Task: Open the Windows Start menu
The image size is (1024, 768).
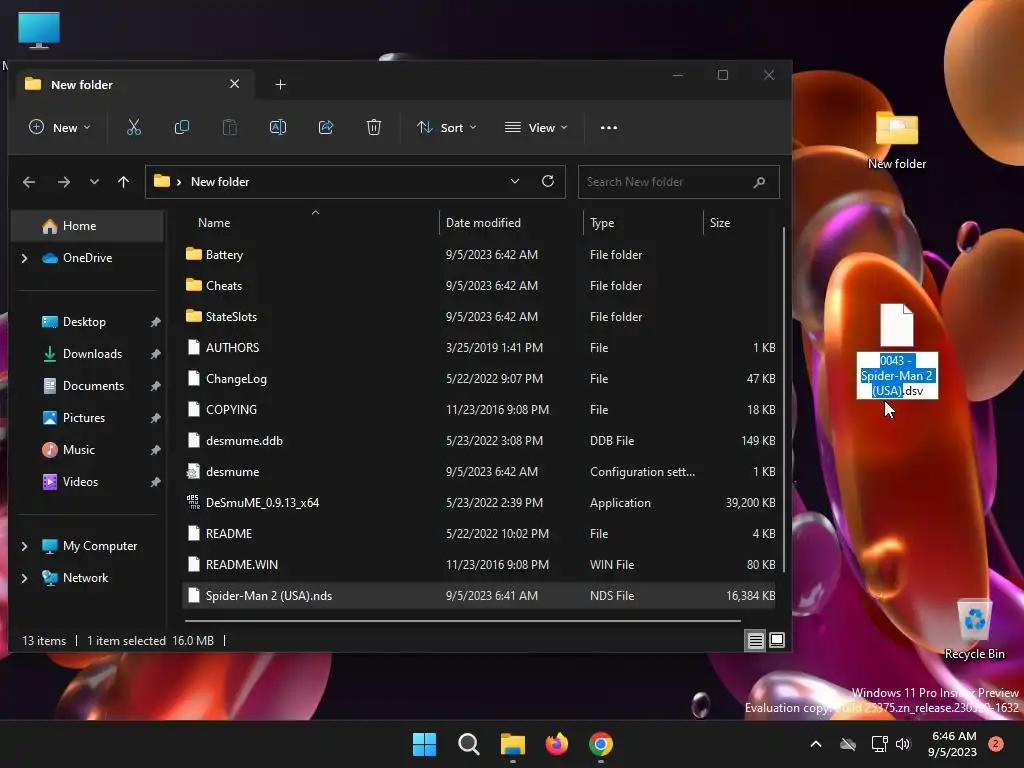Action: [x=424, y=744]
